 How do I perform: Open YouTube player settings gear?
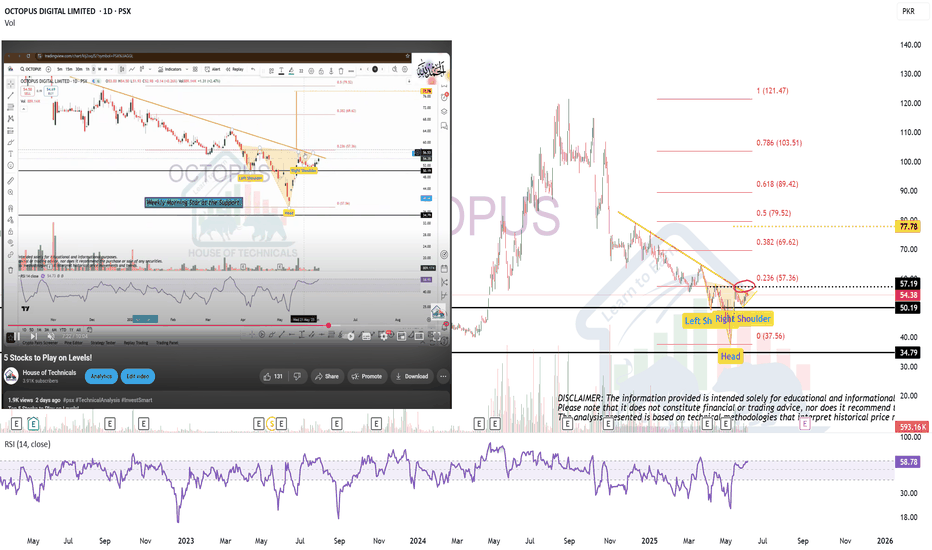pyautogui.click(x=384, y=336)
